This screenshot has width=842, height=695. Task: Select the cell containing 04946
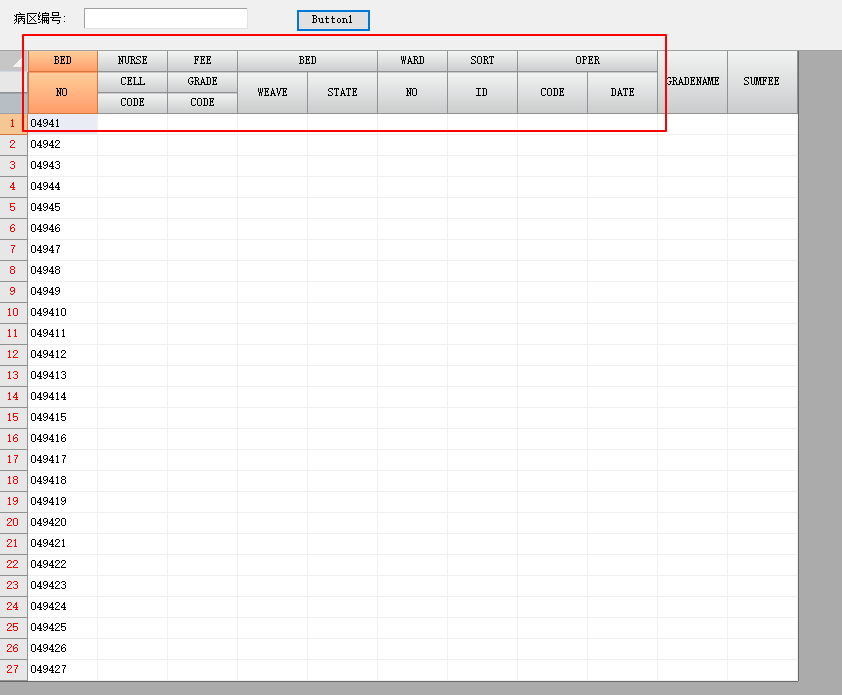click(62, 228)
